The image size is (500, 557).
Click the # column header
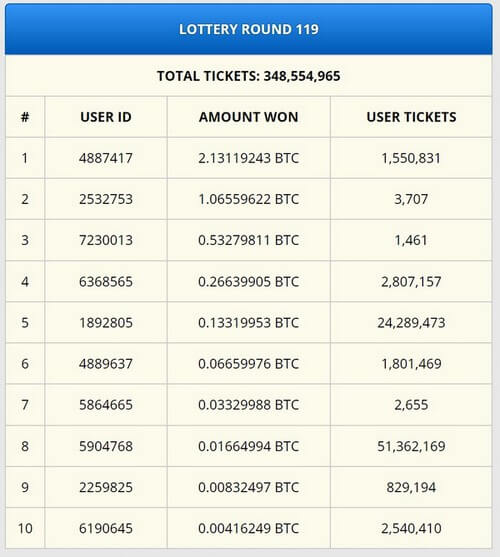[25, 117]
